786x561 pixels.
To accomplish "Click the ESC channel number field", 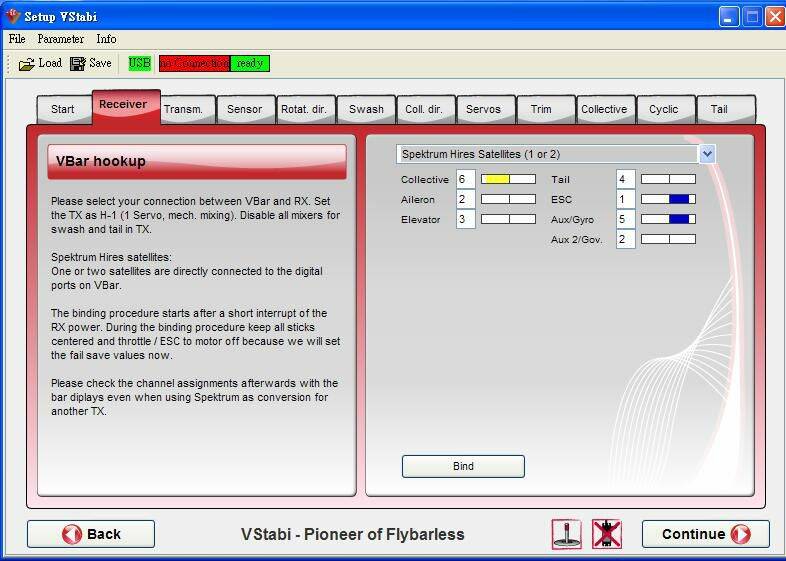I will [626, 199].
